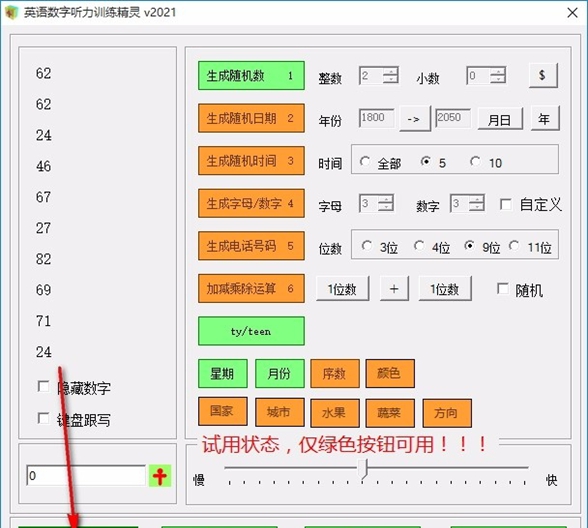This screenshot has width=588, height=528.
Task: Click the 月份 month button
Action: [279, 374]
